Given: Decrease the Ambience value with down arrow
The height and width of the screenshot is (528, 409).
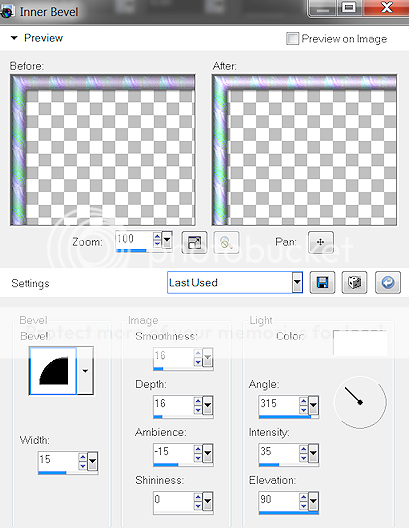Looking at the screenshot, I should click(x=198, y=458).
